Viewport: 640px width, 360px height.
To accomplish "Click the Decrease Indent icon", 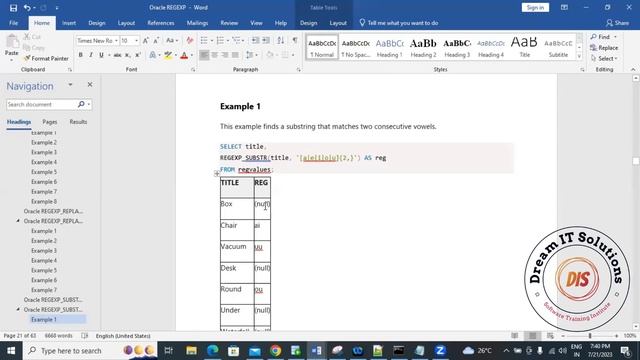I will (255, 40).
